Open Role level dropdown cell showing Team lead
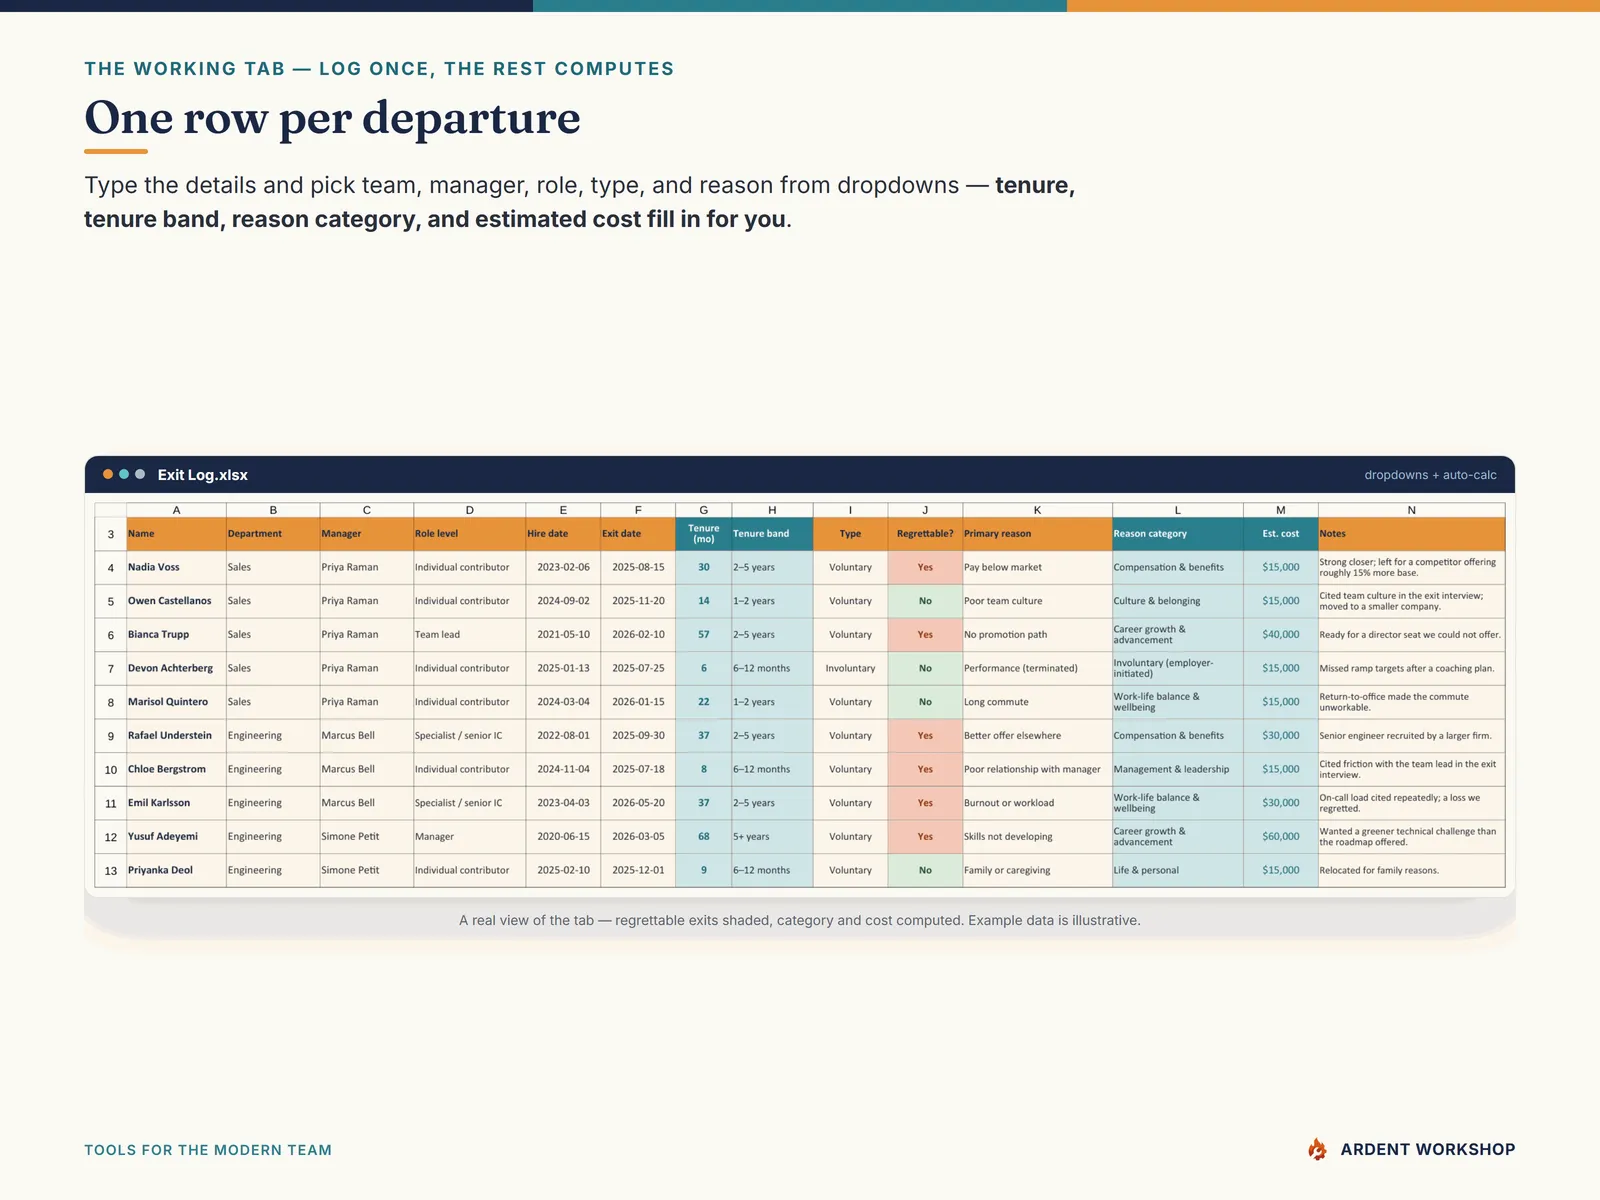1600x1200 pixels. pyautogui.click(x=470, y=634)
